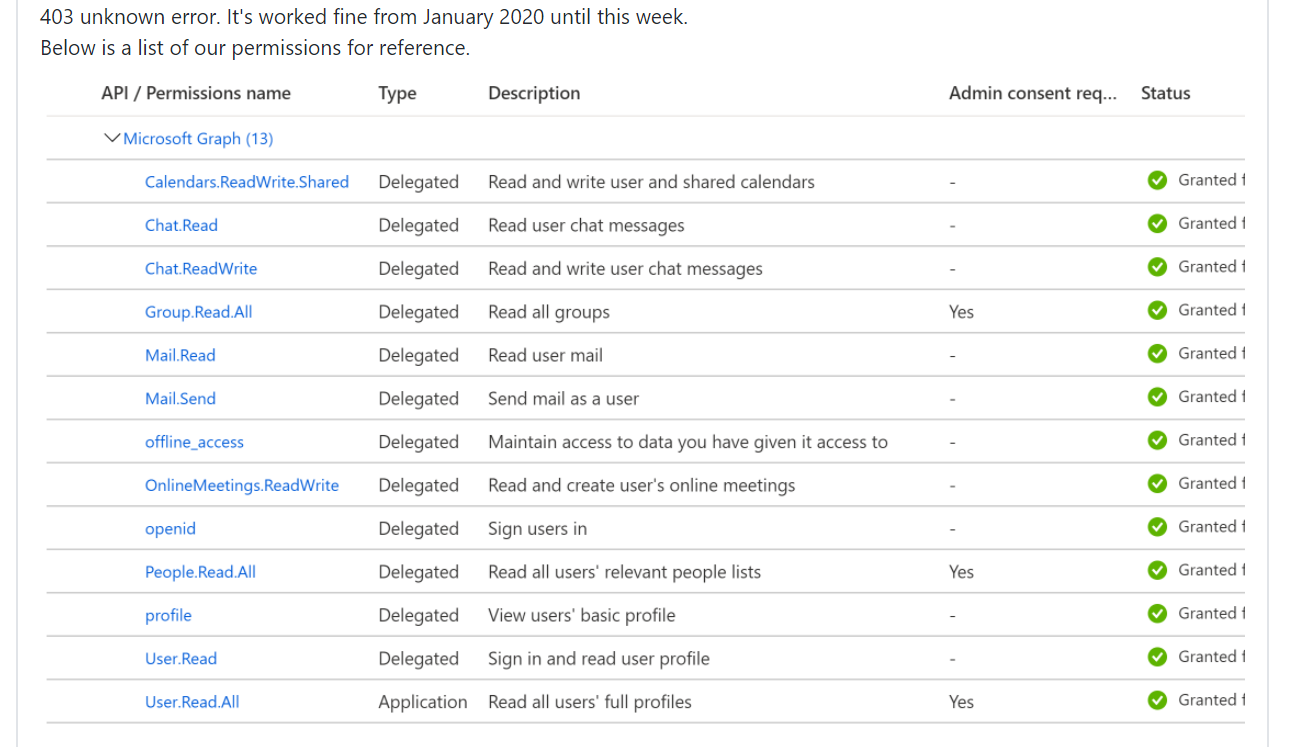Click the Admin consent required column header
This screenshot has height=747, width=1307.
1032,93
